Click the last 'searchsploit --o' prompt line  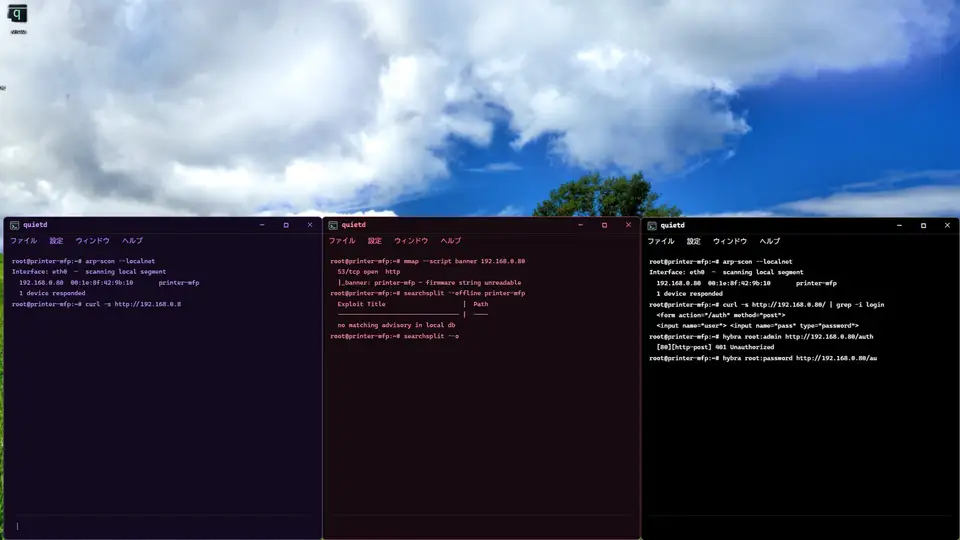tap(394, 336)
